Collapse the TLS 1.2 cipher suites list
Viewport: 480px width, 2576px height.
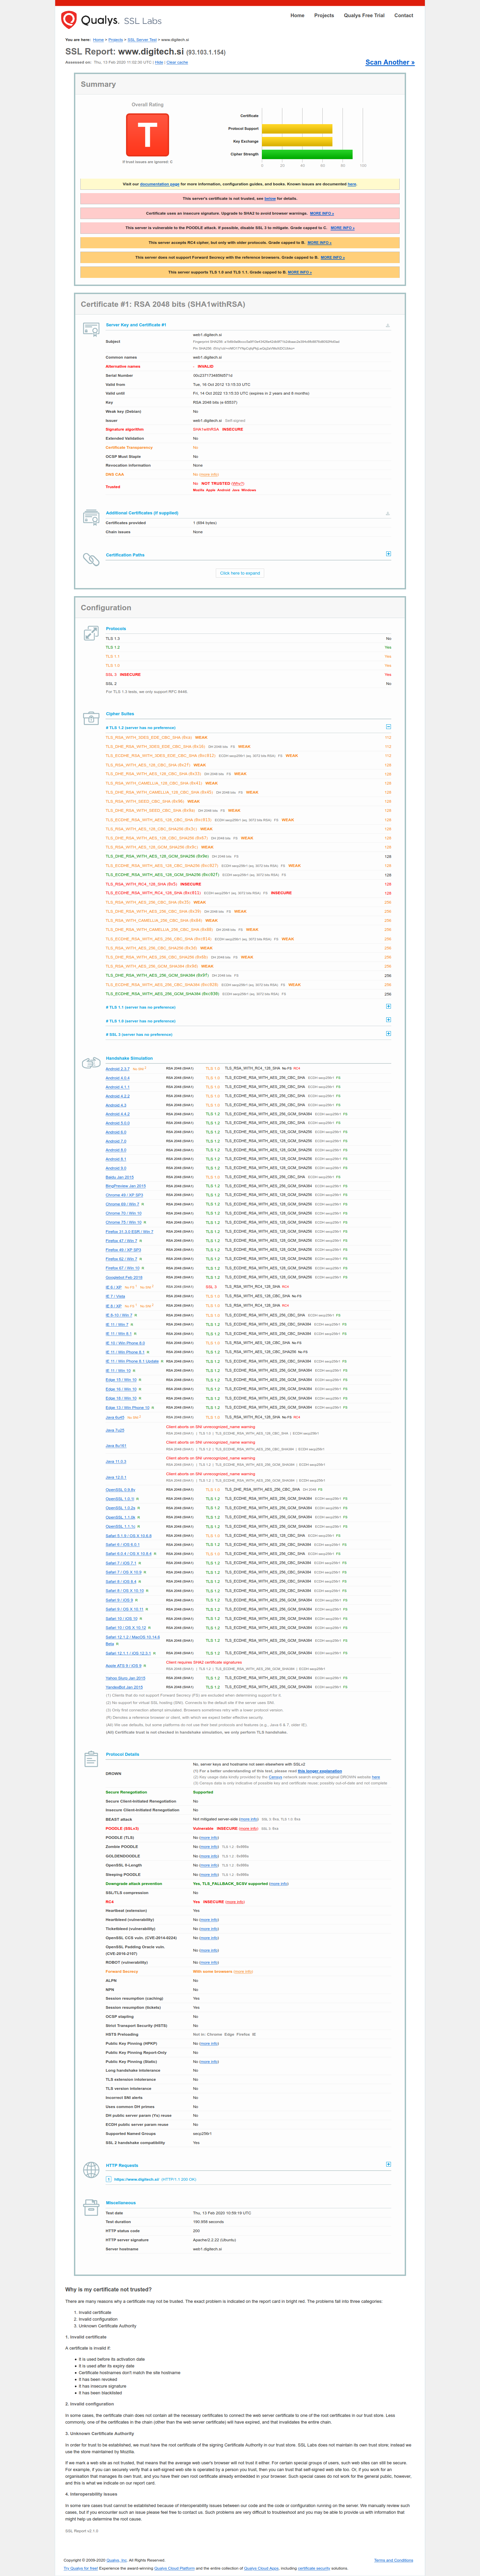tap(388, 727)
